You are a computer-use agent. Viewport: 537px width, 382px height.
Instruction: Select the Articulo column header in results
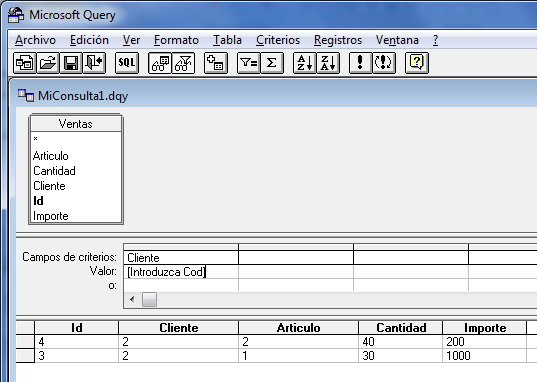coord(298,328)
